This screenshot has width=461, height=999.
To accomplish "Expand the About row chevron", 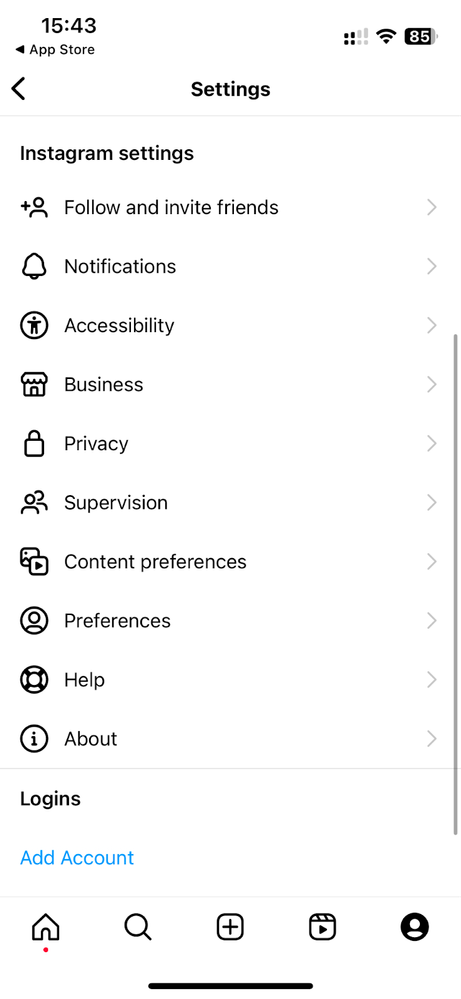I will click(432, 739).
